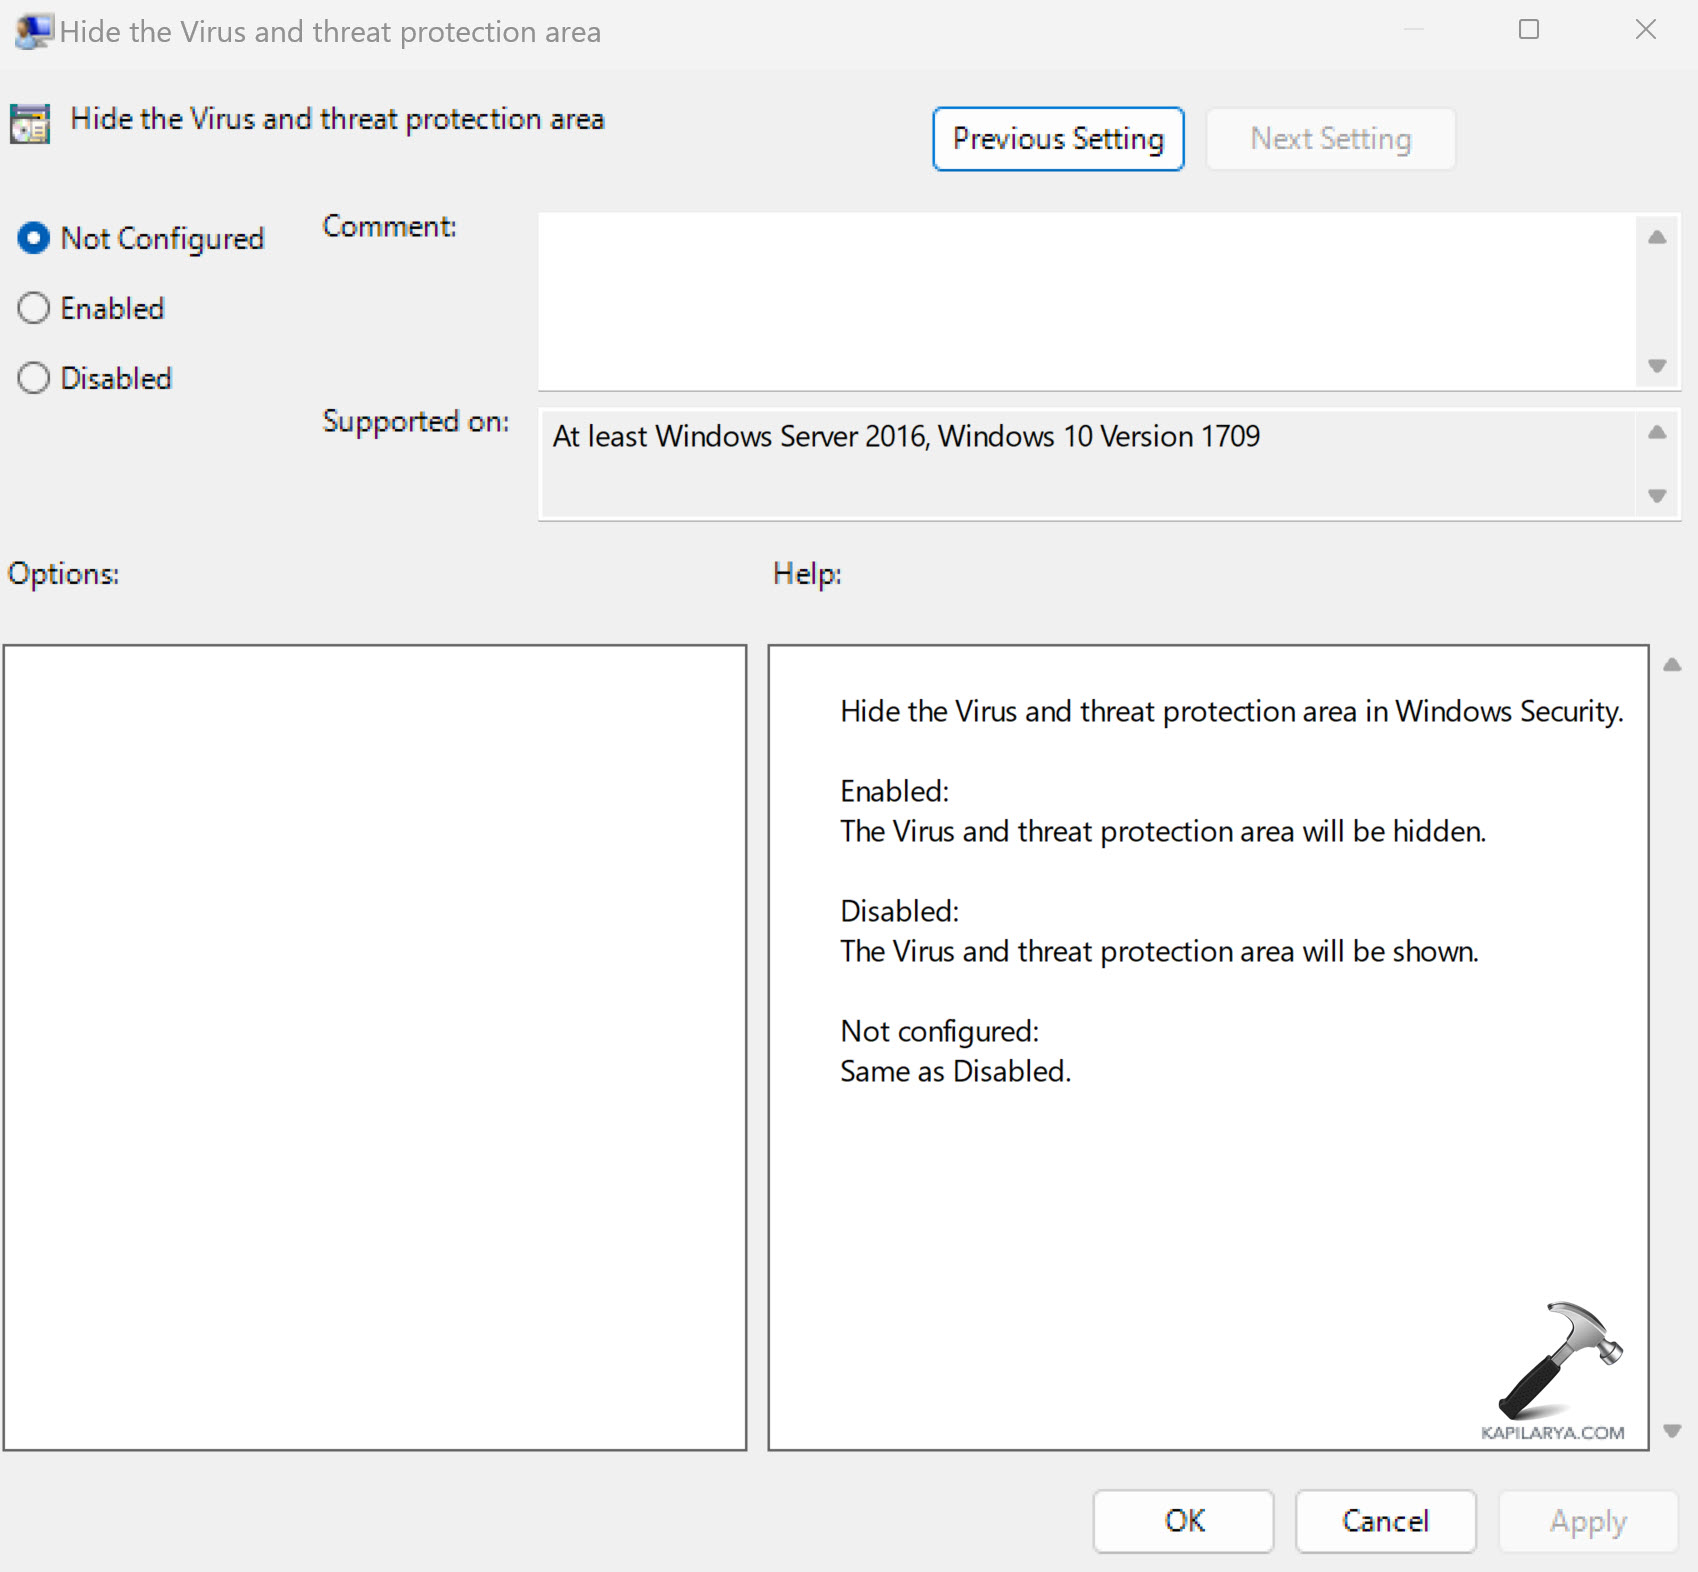Set the policy to Disabled
Viewport: 1698px width, 1572px height.
pyautogui.click(x=34, y=378)
